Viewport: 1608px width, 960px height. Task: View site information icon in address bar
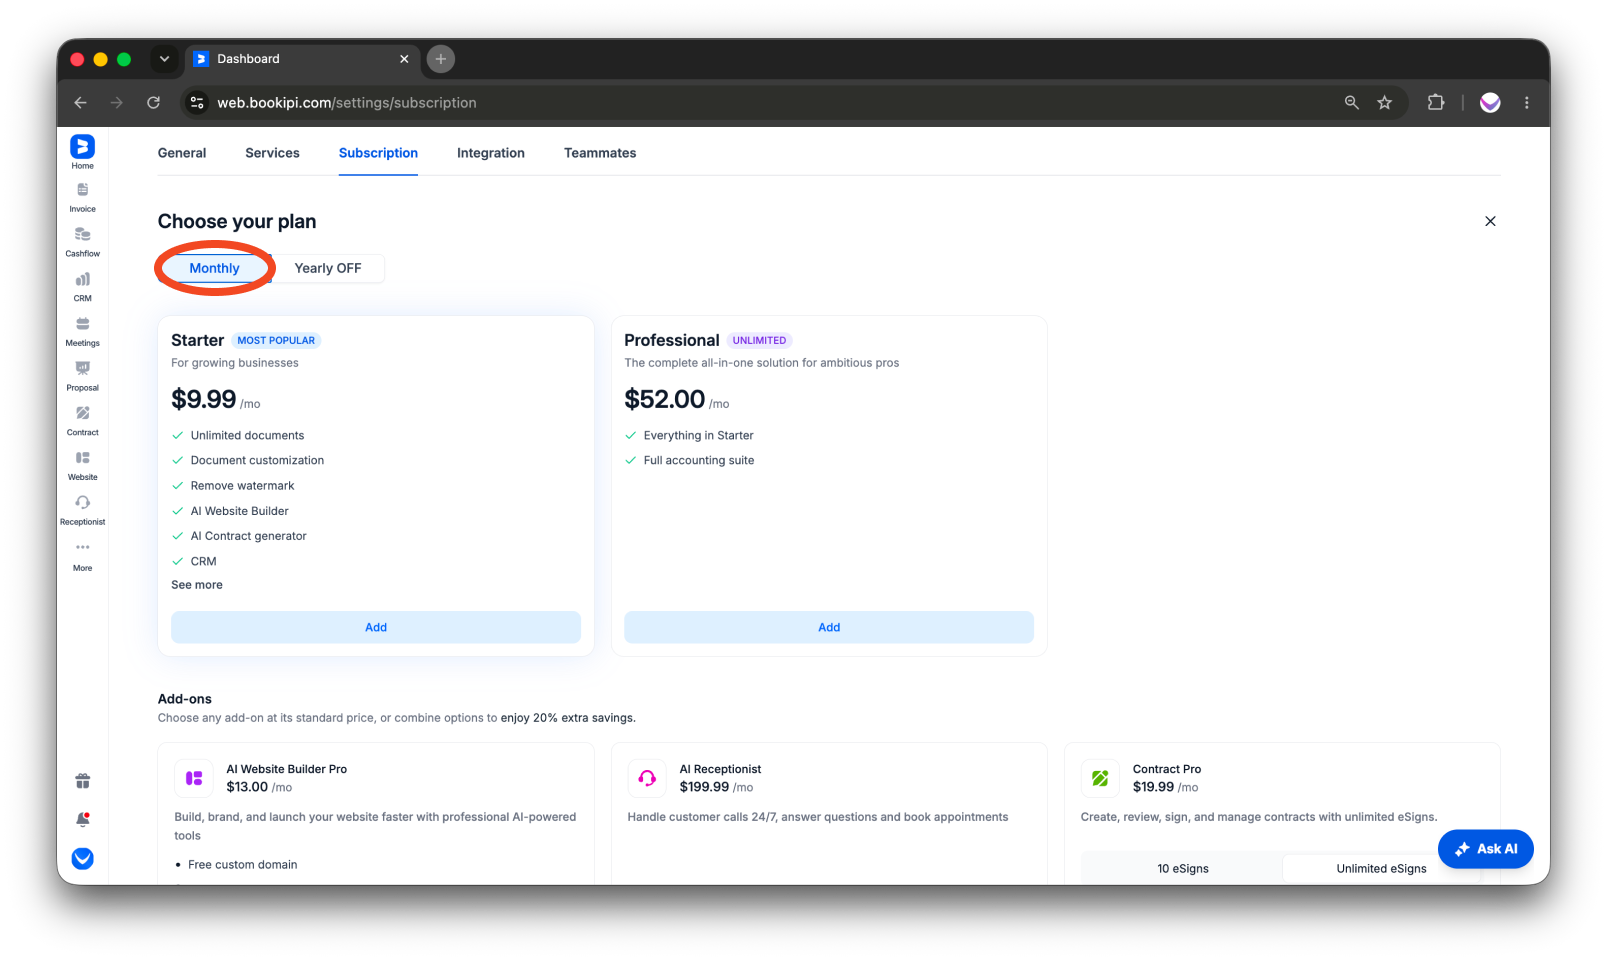coord(197,102)
